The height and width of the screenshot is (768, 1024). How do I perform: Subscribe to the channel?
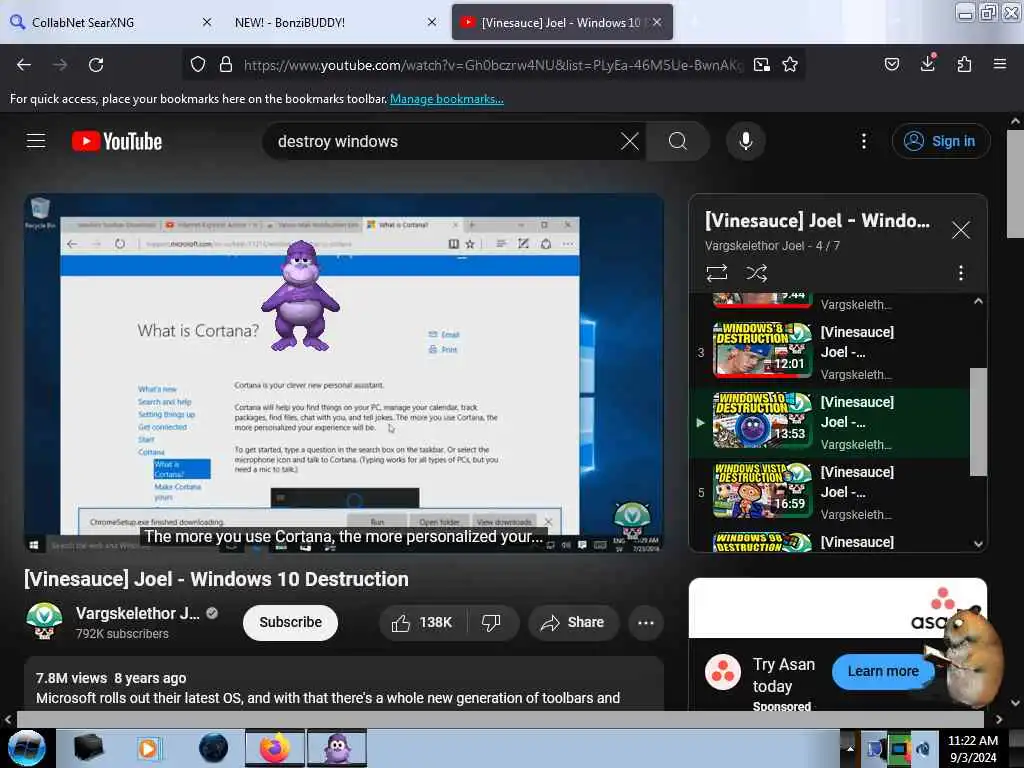291,622
